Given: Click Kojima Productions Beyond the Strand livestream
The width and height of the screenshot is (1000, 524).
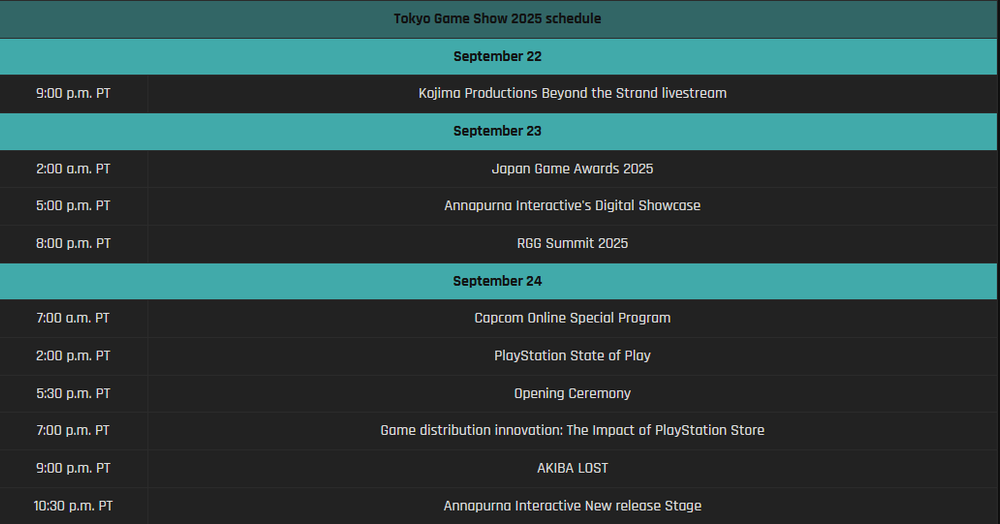Looking at the screenshot, I should pyautogui.click(x=572, y=93).
